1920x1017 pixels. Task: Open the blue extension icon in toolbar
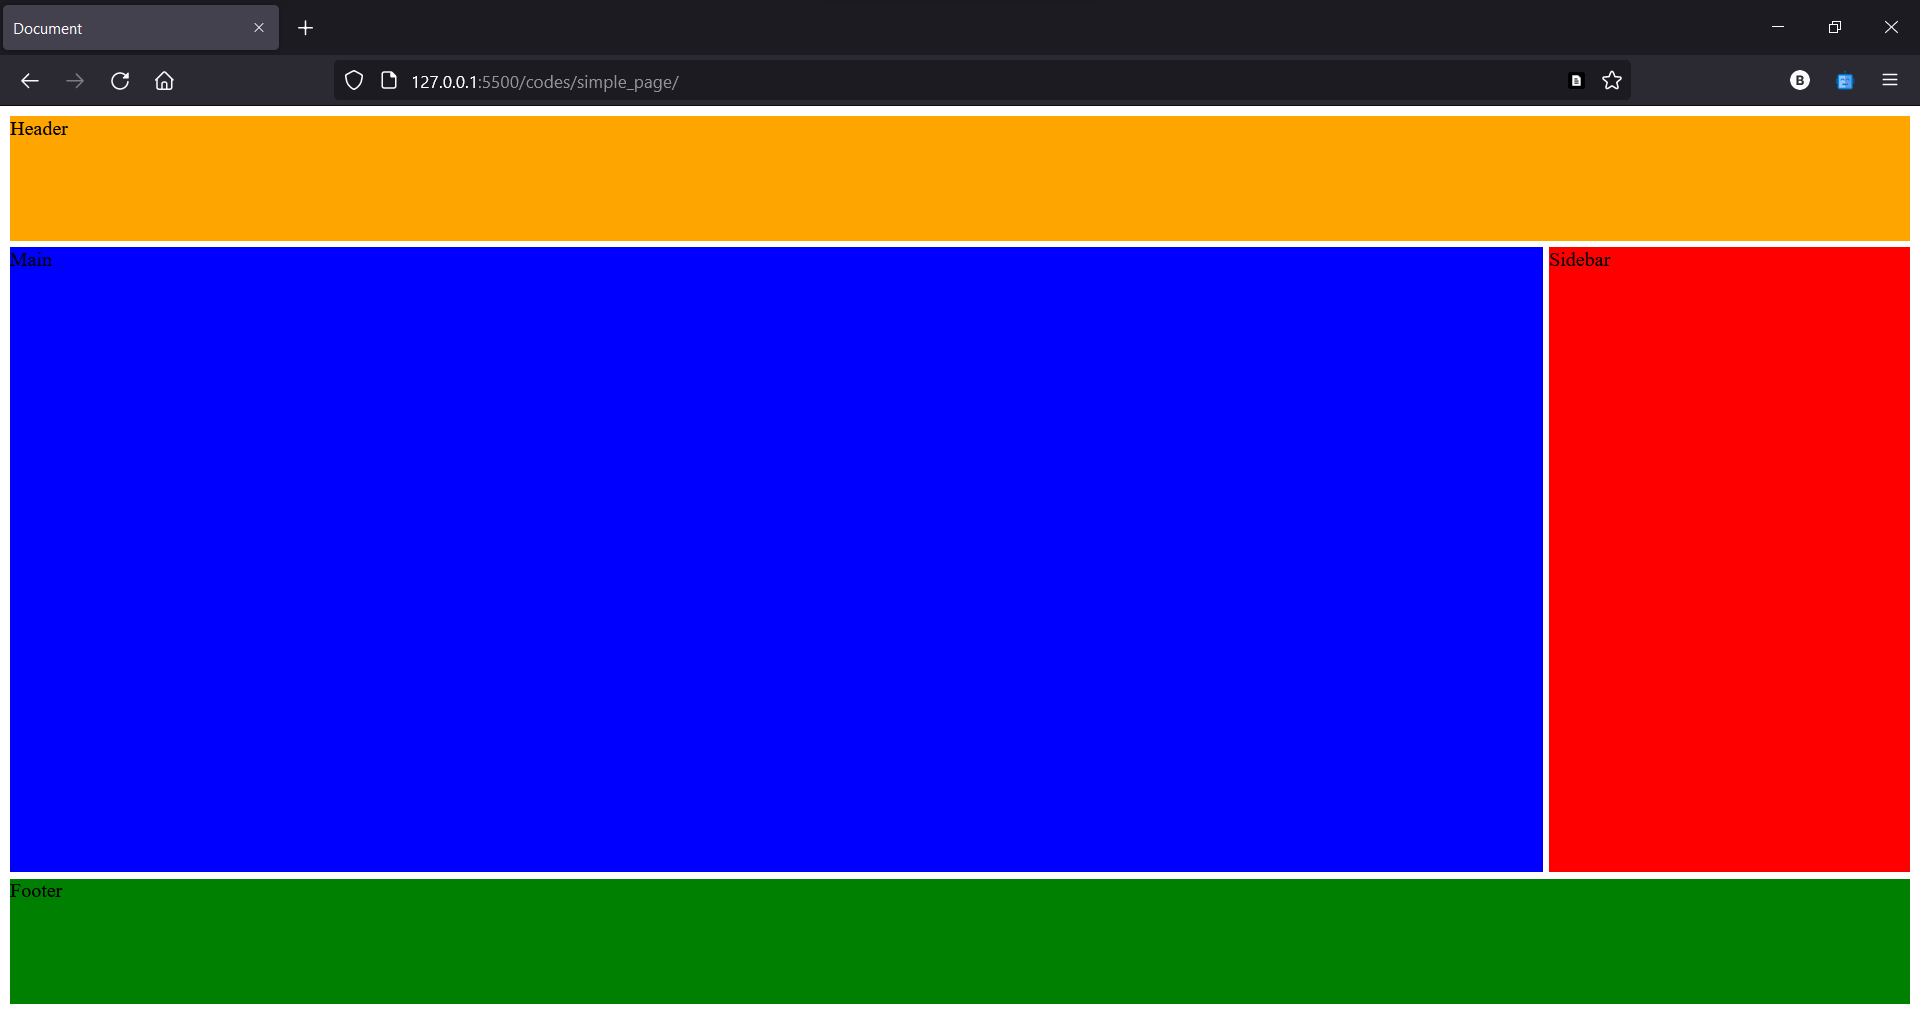click(x=1845, y=81)
